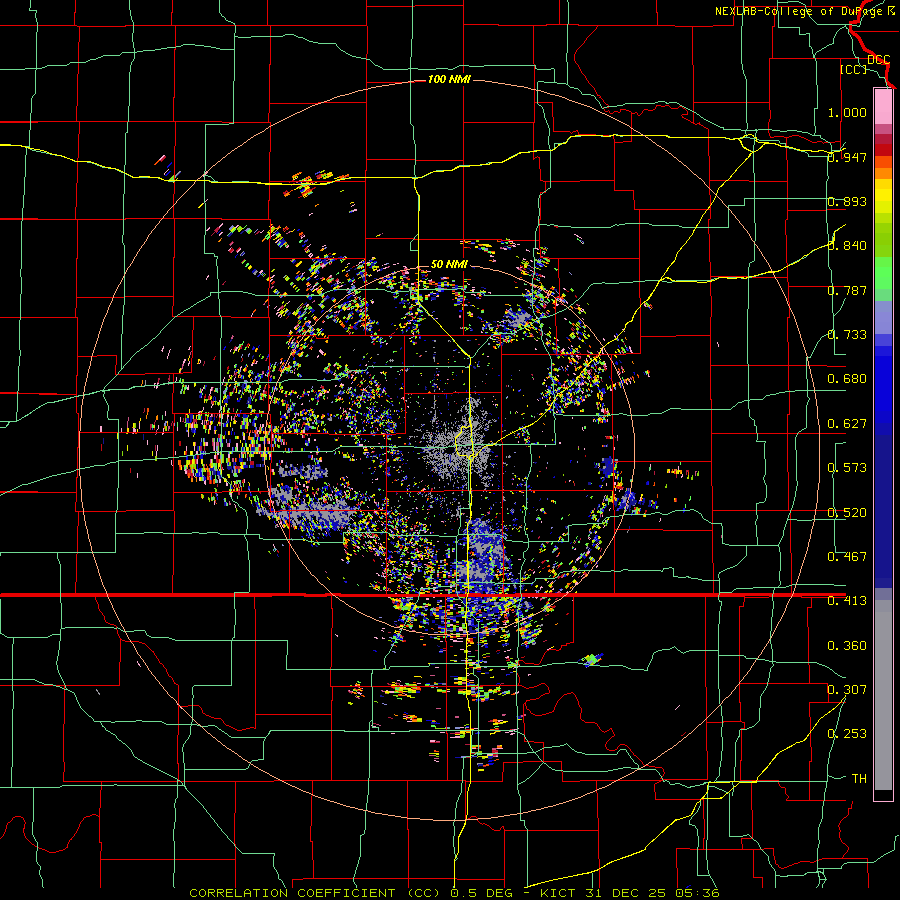Click the [CC] label above the color scale

pyautogui.click(x=853, y=69)
